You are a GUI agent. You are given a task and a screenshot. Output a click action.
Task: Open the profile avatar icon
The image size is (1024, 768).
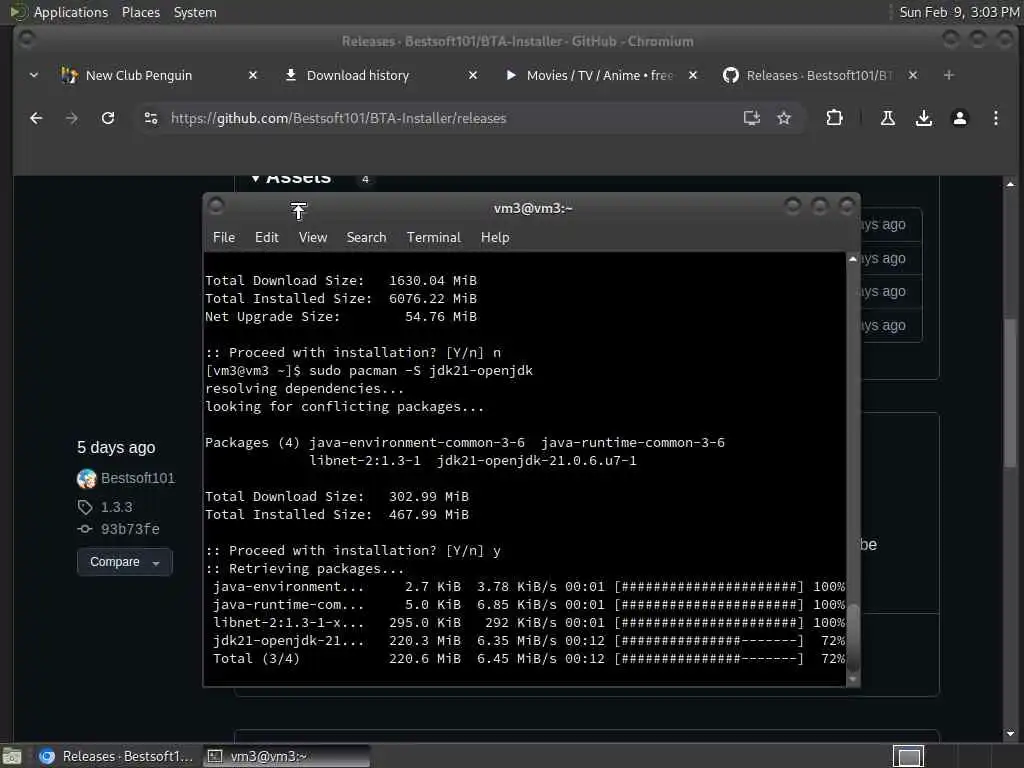959,118
